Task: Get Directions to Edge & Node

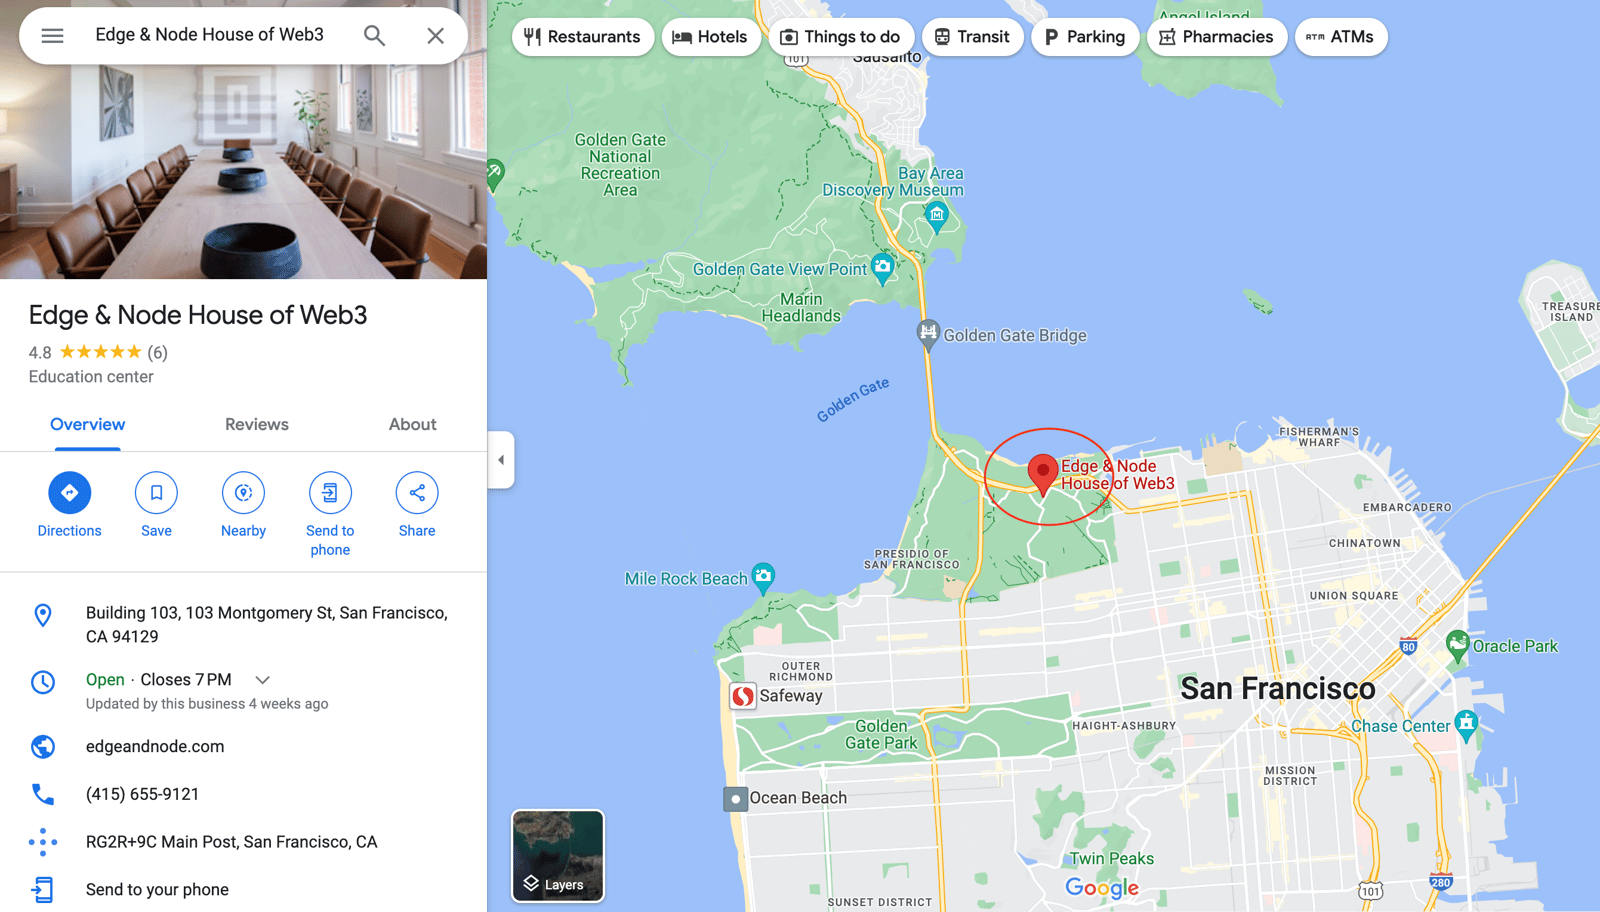Action: click(69, 493)
